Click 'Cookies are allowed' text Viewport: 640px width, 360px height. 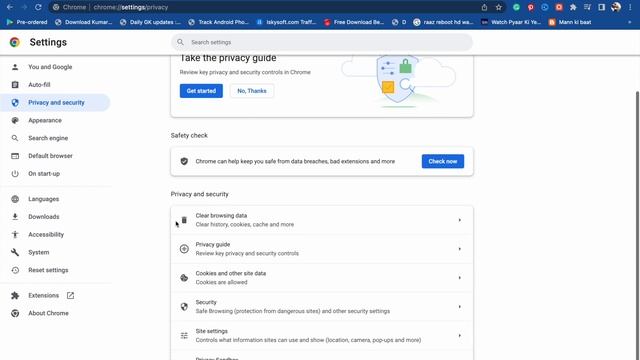tap(221, 282)
